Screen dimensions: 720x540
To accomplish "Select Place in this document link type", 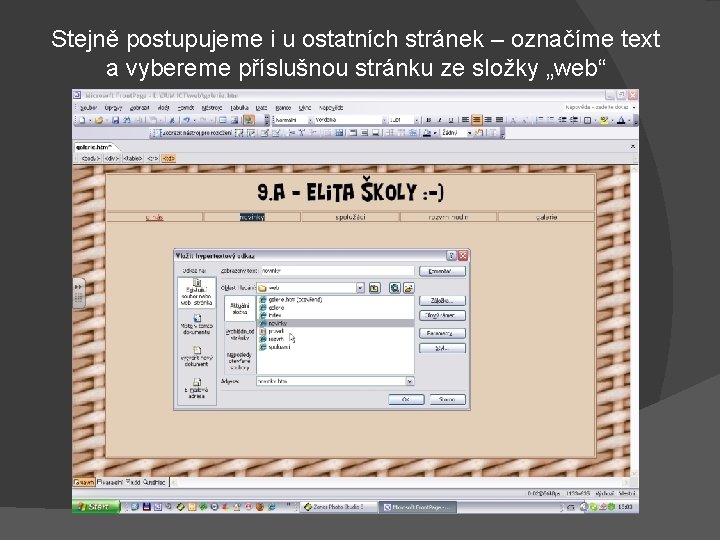I will (x=197, y=324).
